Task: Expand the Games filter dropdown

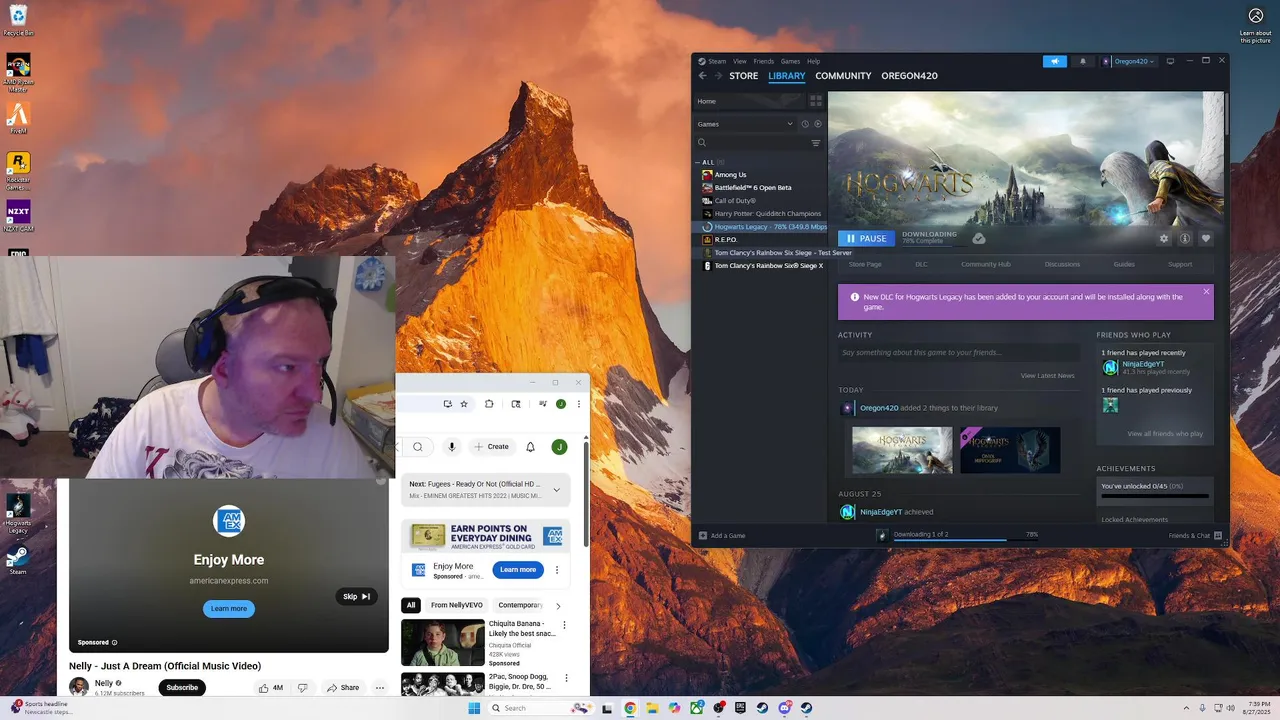Action: [790, 124]
